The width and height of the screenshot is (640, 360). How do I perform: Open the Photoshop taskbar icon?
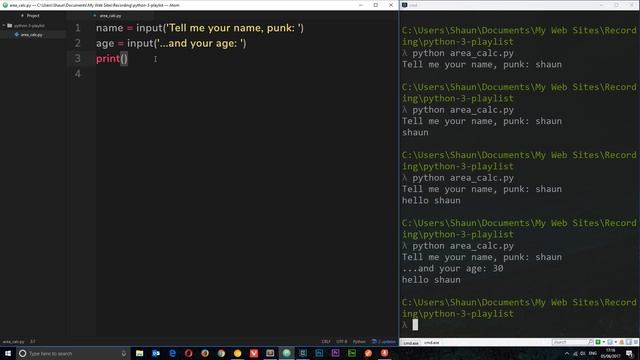[319, 353]
